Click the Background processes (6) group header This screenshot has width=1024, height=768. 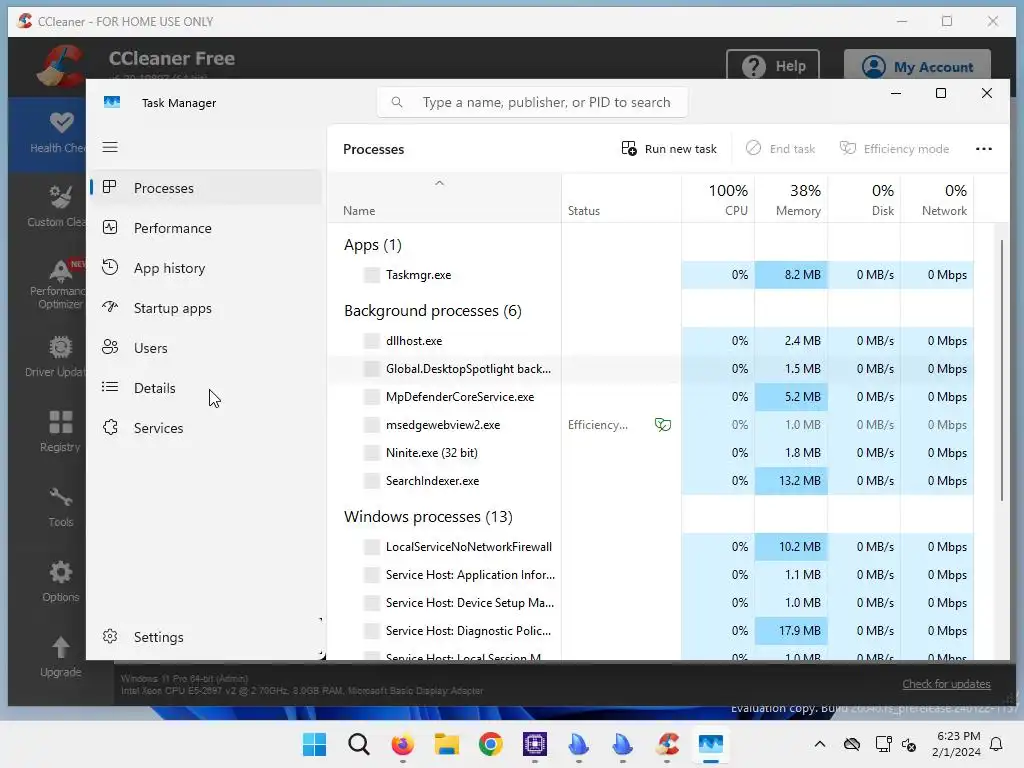(432, 311)
